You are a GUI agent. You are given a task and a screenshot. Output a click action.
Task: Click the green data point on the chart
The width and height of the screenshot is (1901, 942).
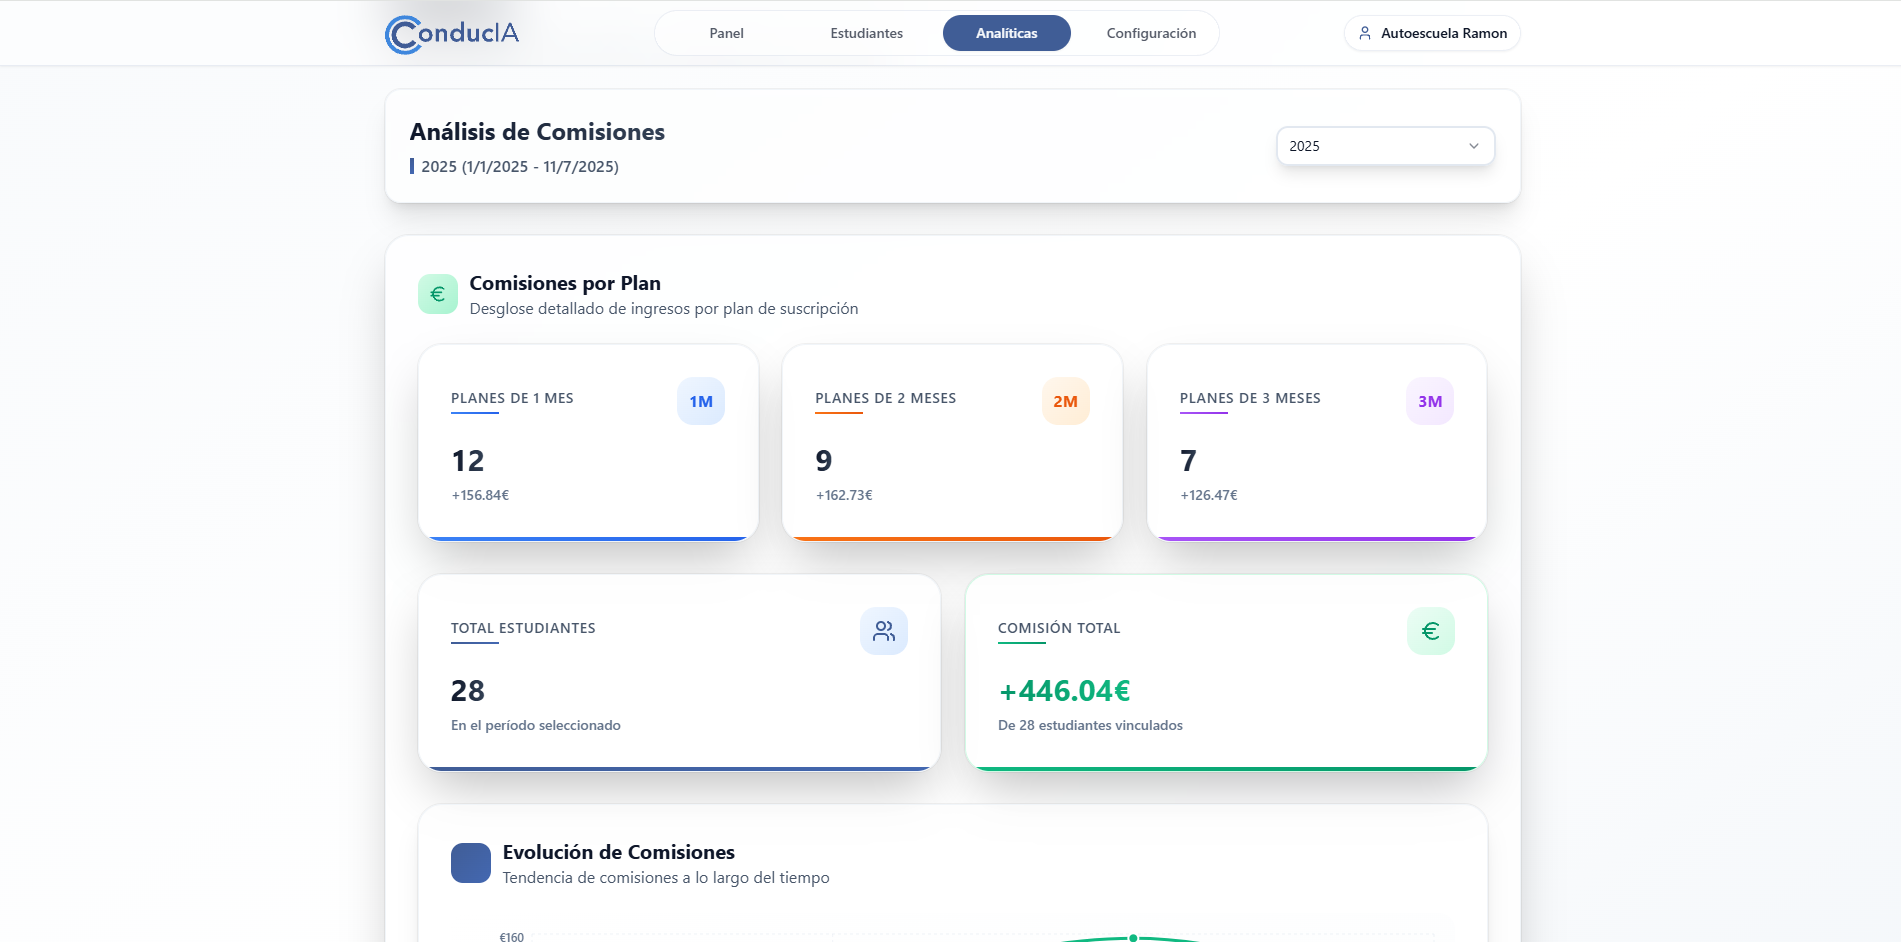pos(1133,938)
